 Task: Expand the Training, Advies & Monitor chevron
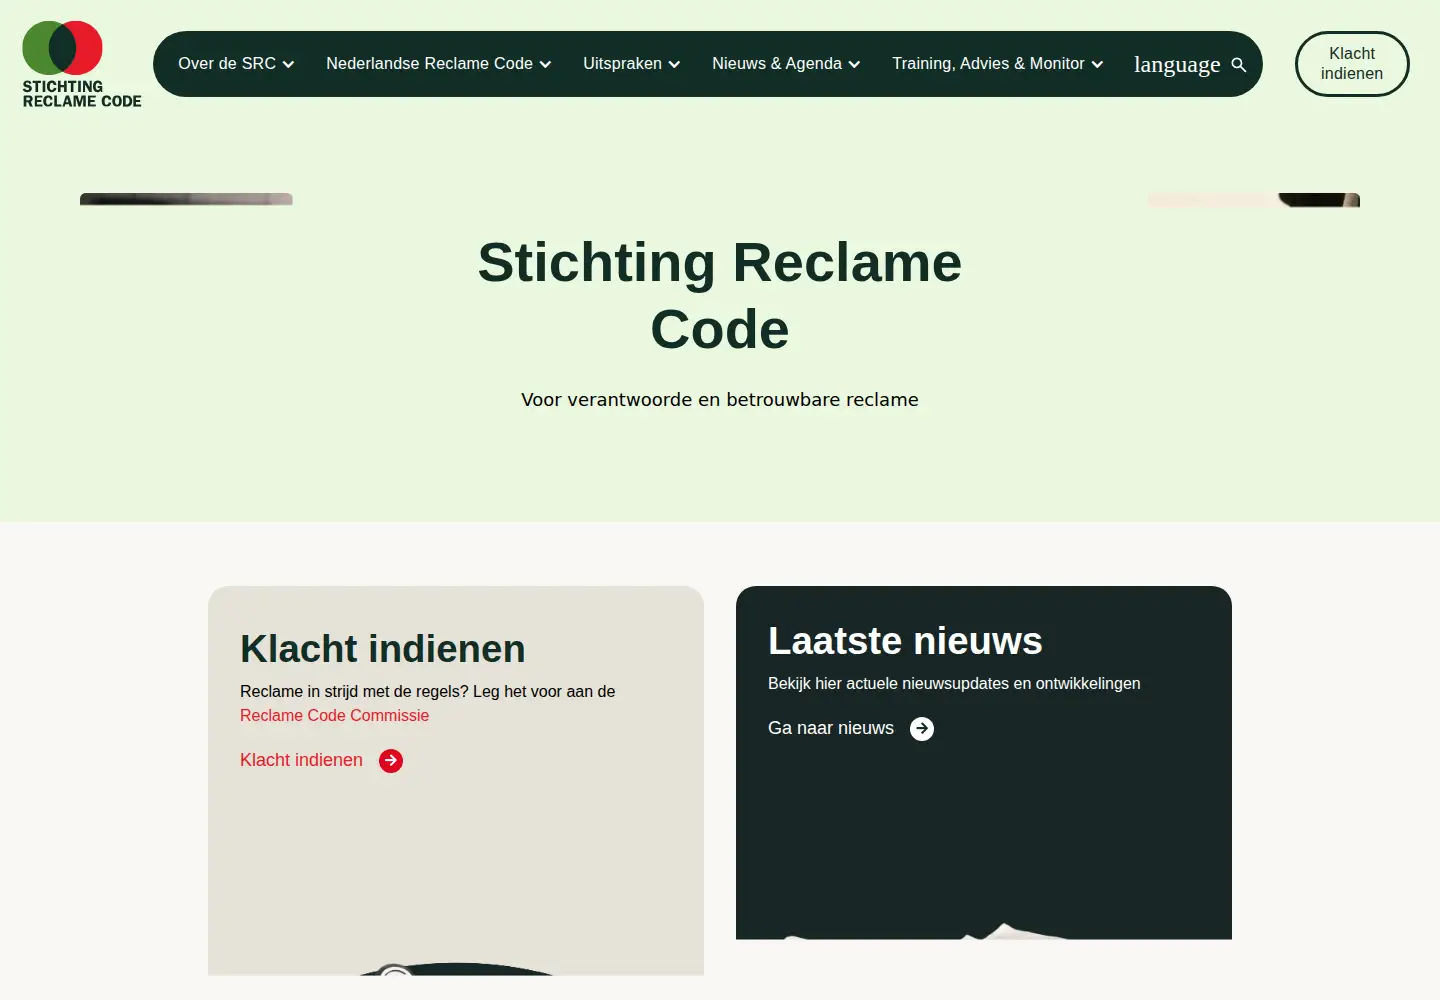click(1097, 64)
